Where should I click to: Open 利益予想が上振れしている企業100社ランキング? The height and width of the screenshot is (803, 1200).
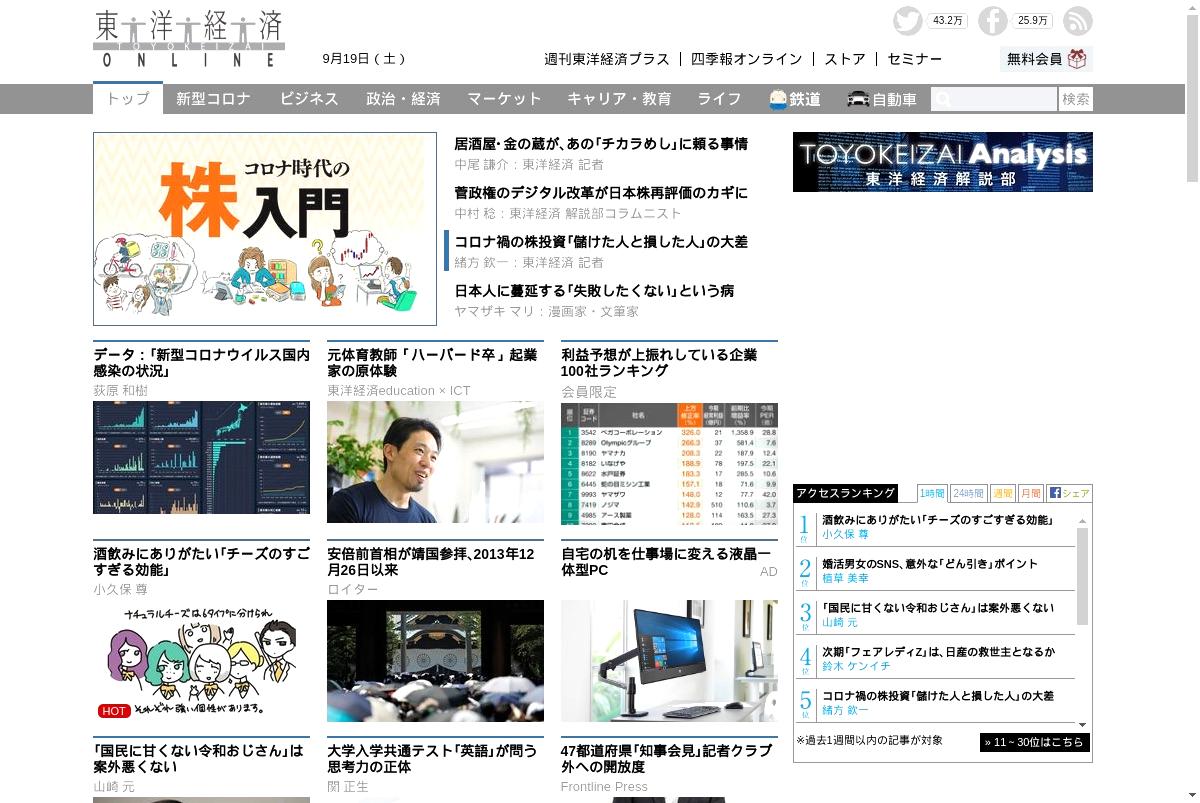[660, 363]
